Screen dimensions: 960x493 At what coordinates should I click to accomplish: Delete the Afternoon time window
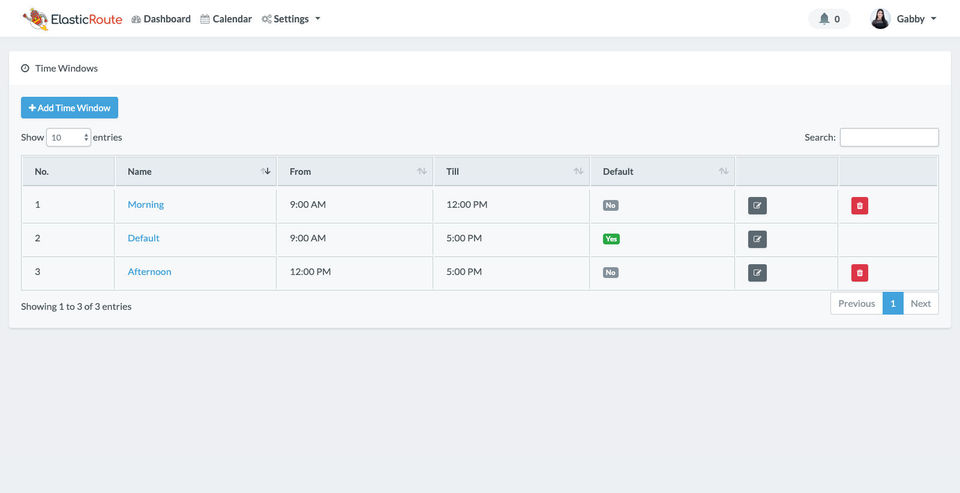pyautogui.click(x=860, y=273)
